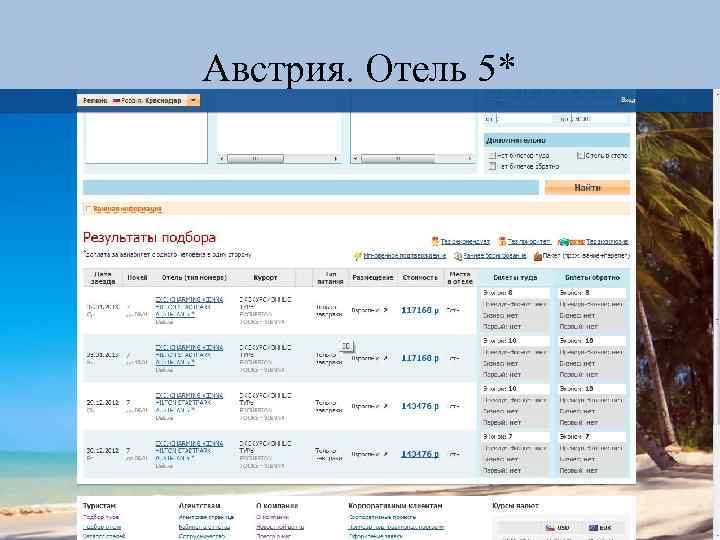
Task: Open the 'Мгновенное подтверждение' link
Action: click(x=405, y=256)
